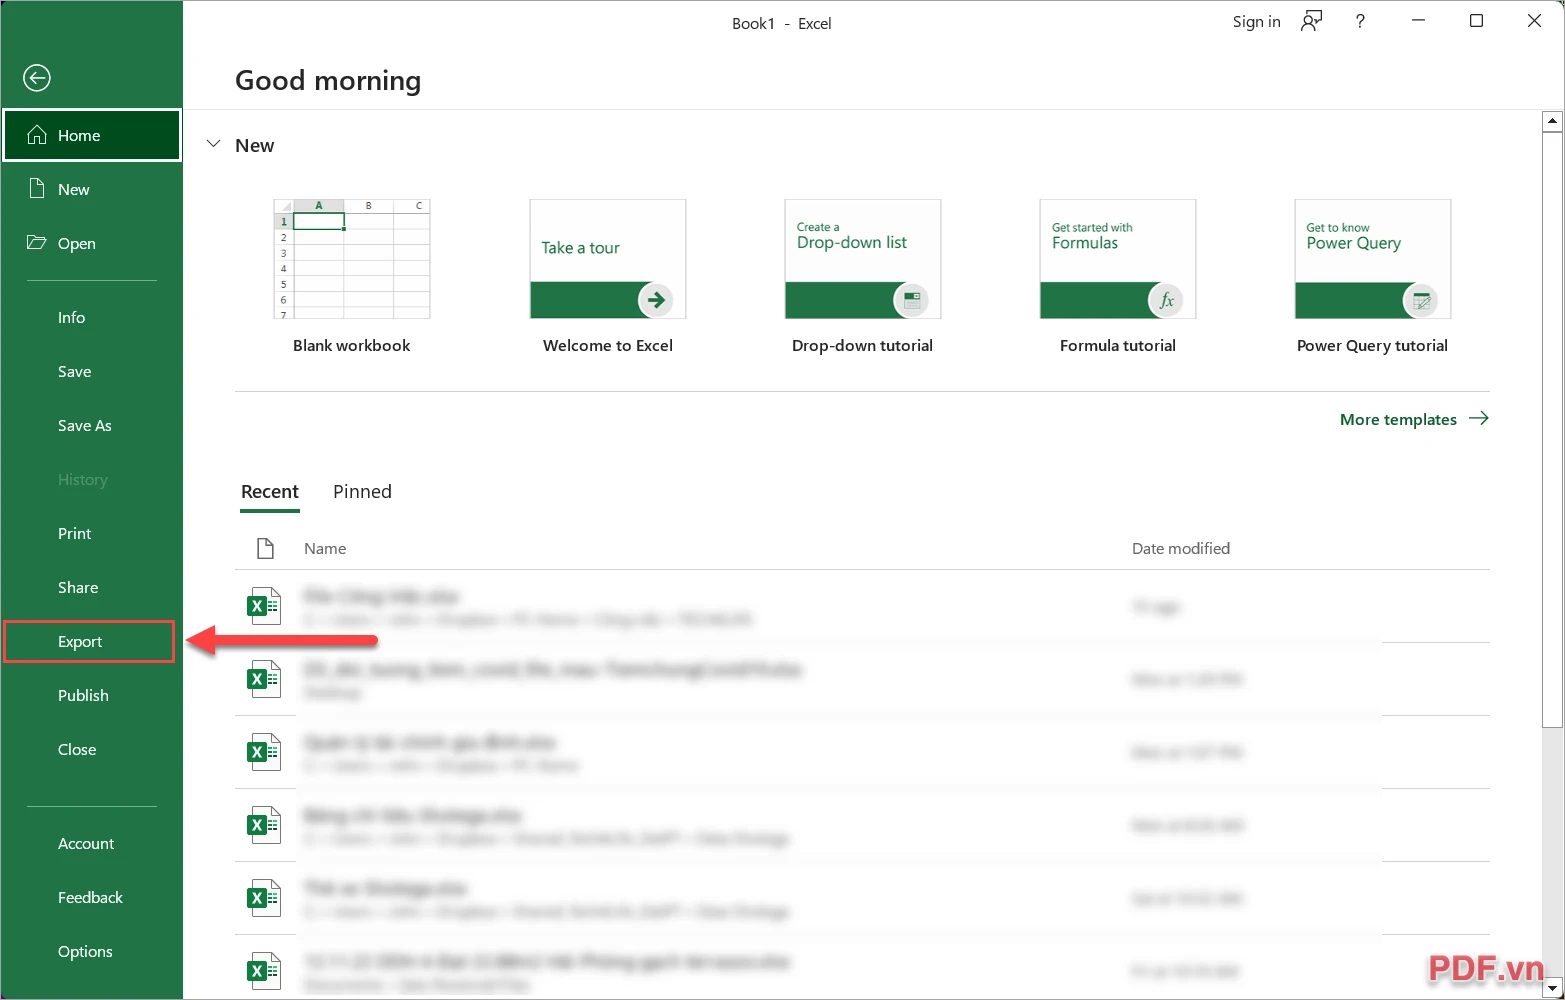Open the Home item in backstage menu
This screenshot has height=1000, width=1565.
92,135
